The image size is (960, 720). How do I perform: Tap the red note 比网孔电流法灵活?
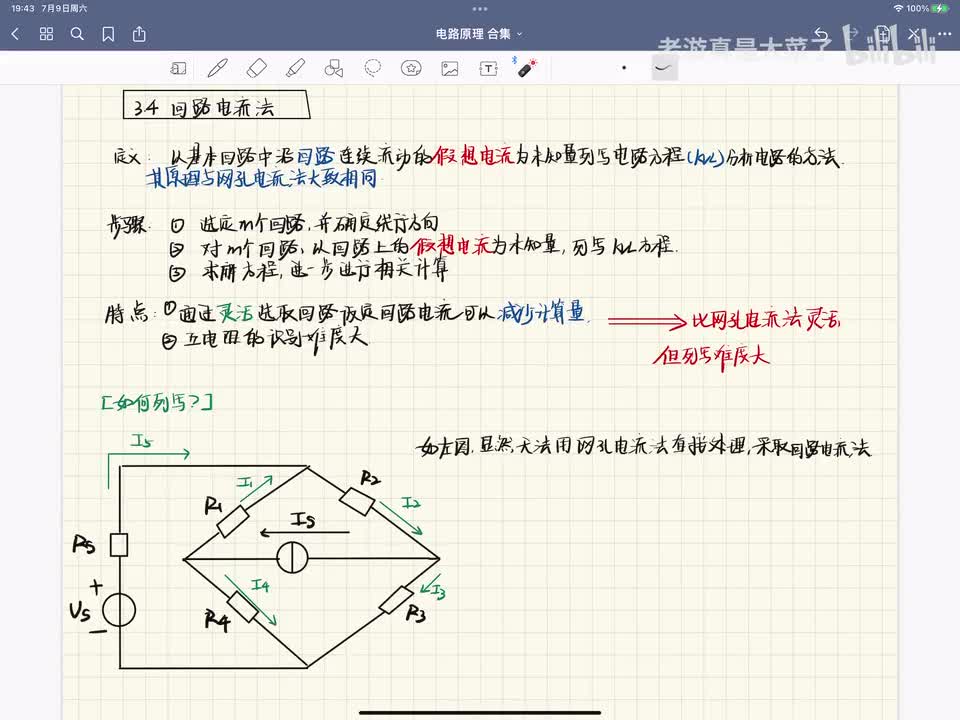(x=767, y=320)
